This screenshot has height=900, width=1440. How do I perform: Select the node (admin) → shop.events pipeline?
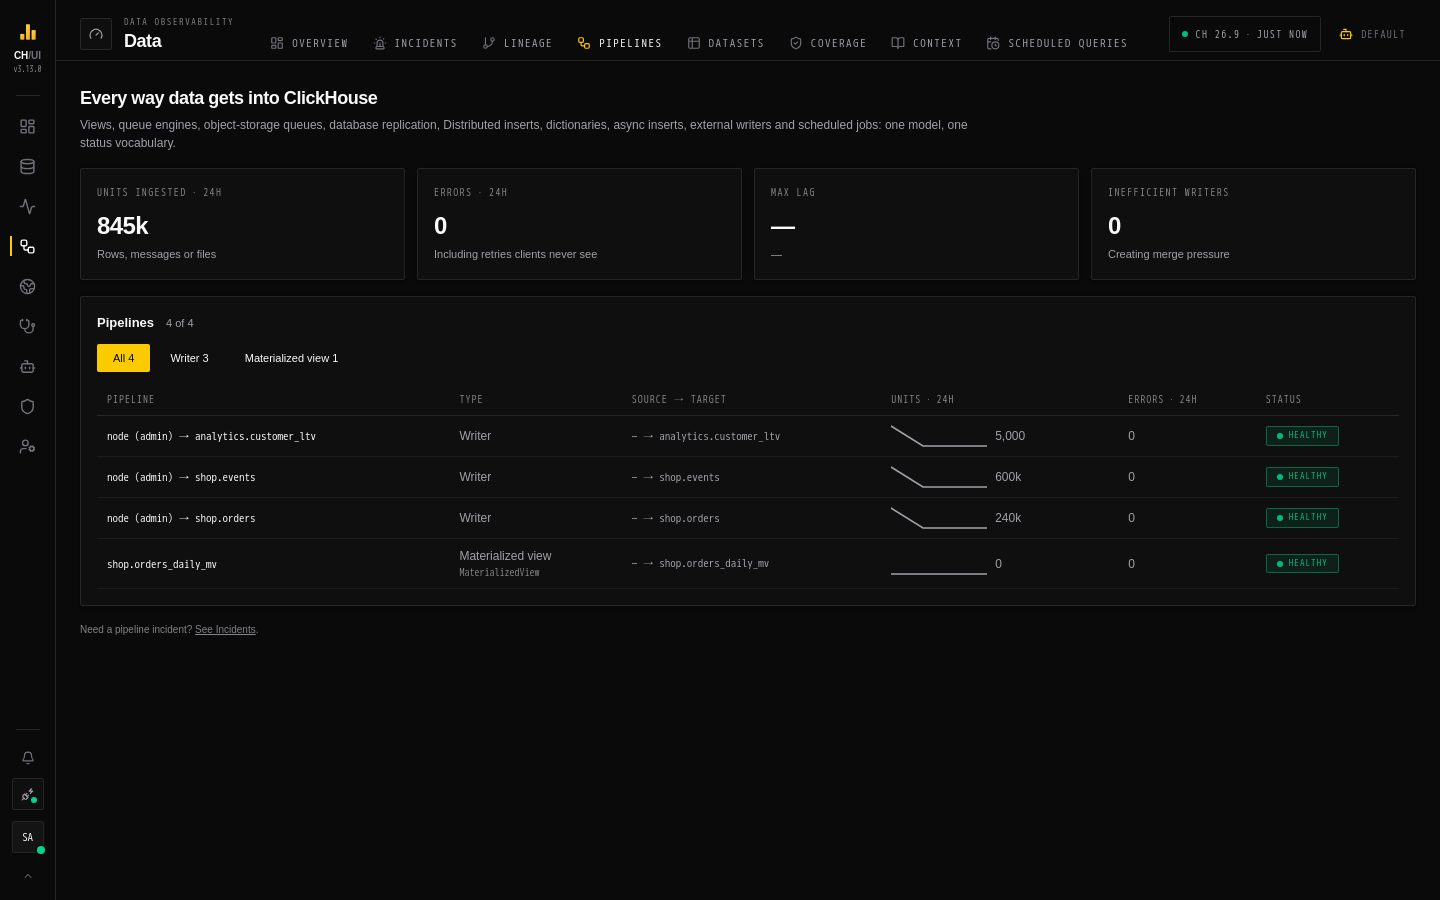pos(181,477)
